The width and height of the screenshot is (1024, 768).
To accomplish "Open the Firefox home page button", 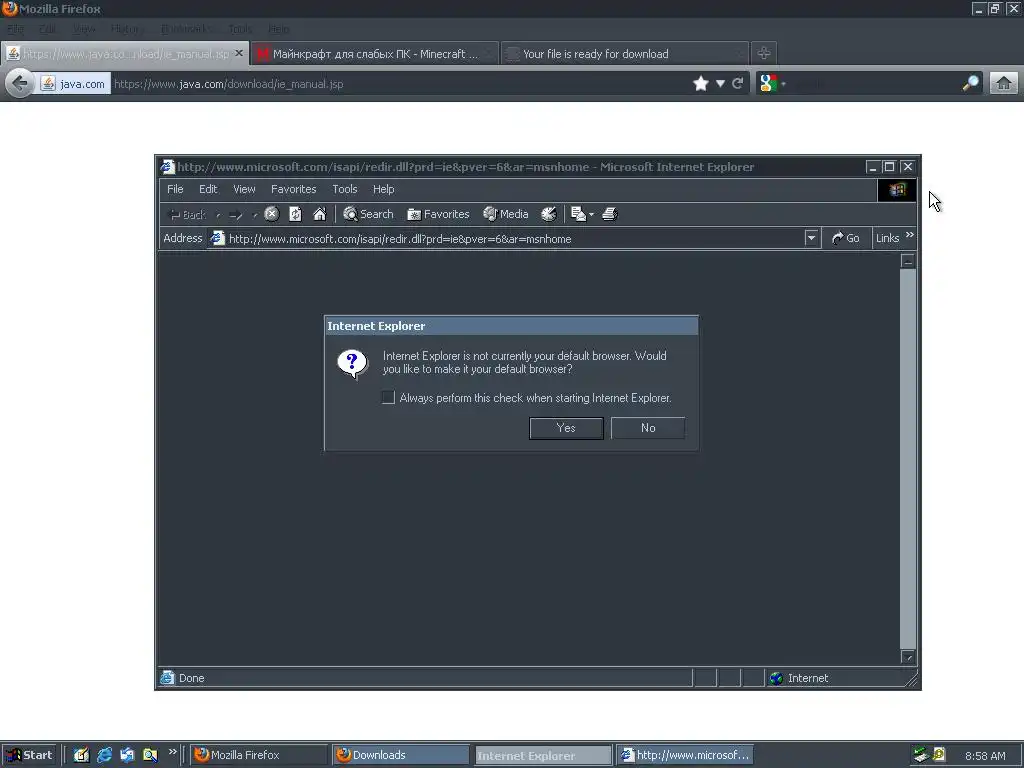I will pyautogui.click(x=1004, y=83).
